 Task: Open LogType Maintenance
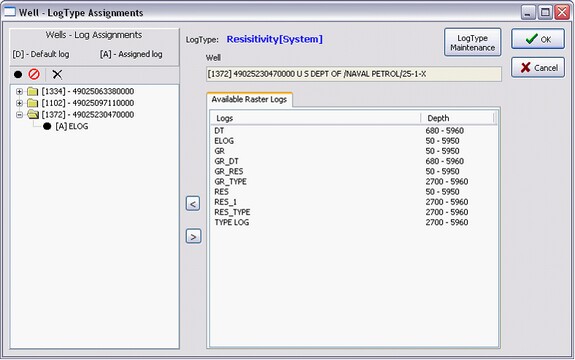click(x=473, y=43)
